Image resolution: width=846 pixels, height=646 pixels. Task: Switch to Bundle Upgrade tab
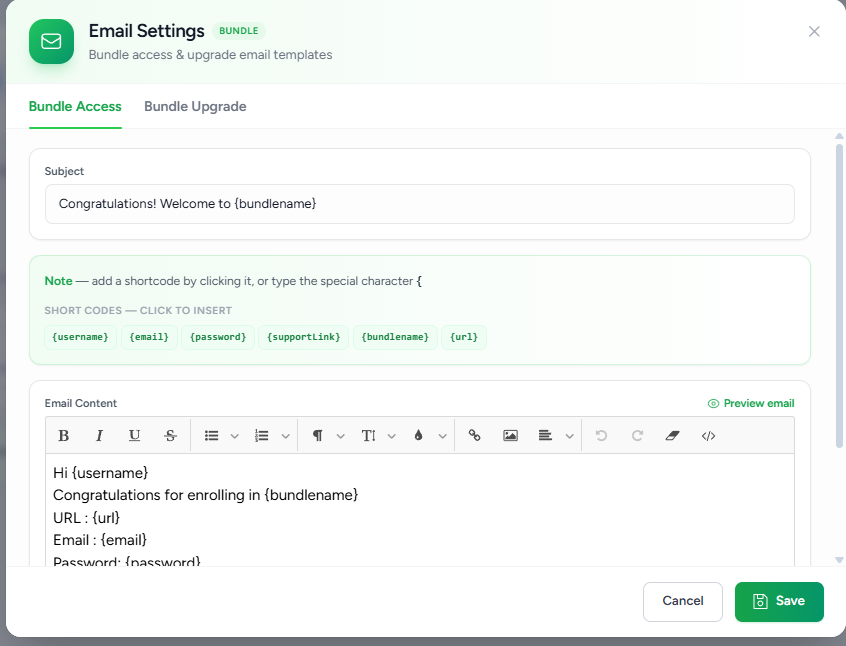(195, 106)
